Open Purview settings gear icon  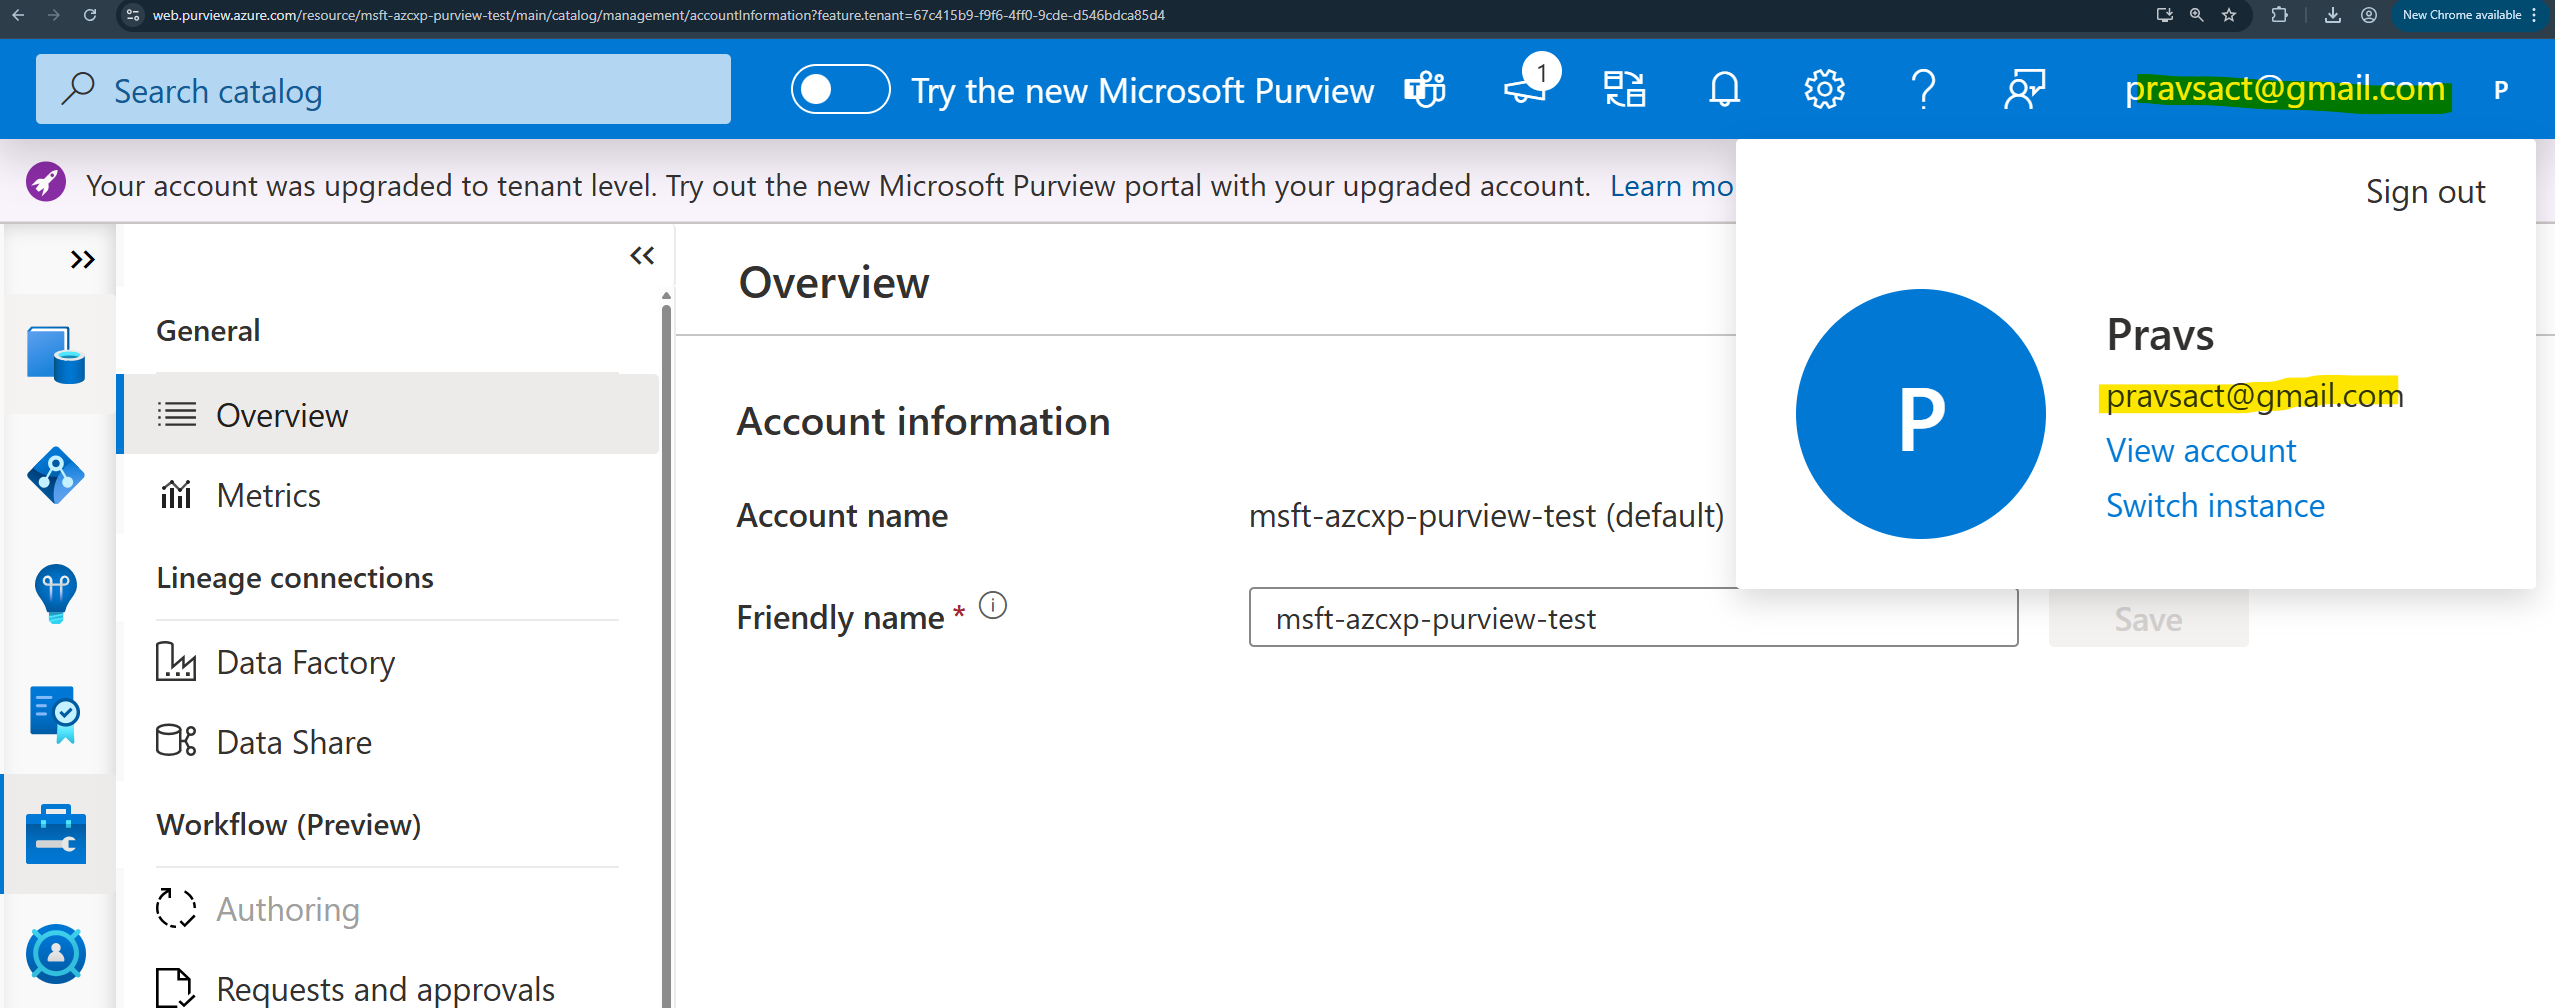point(1822,89)
